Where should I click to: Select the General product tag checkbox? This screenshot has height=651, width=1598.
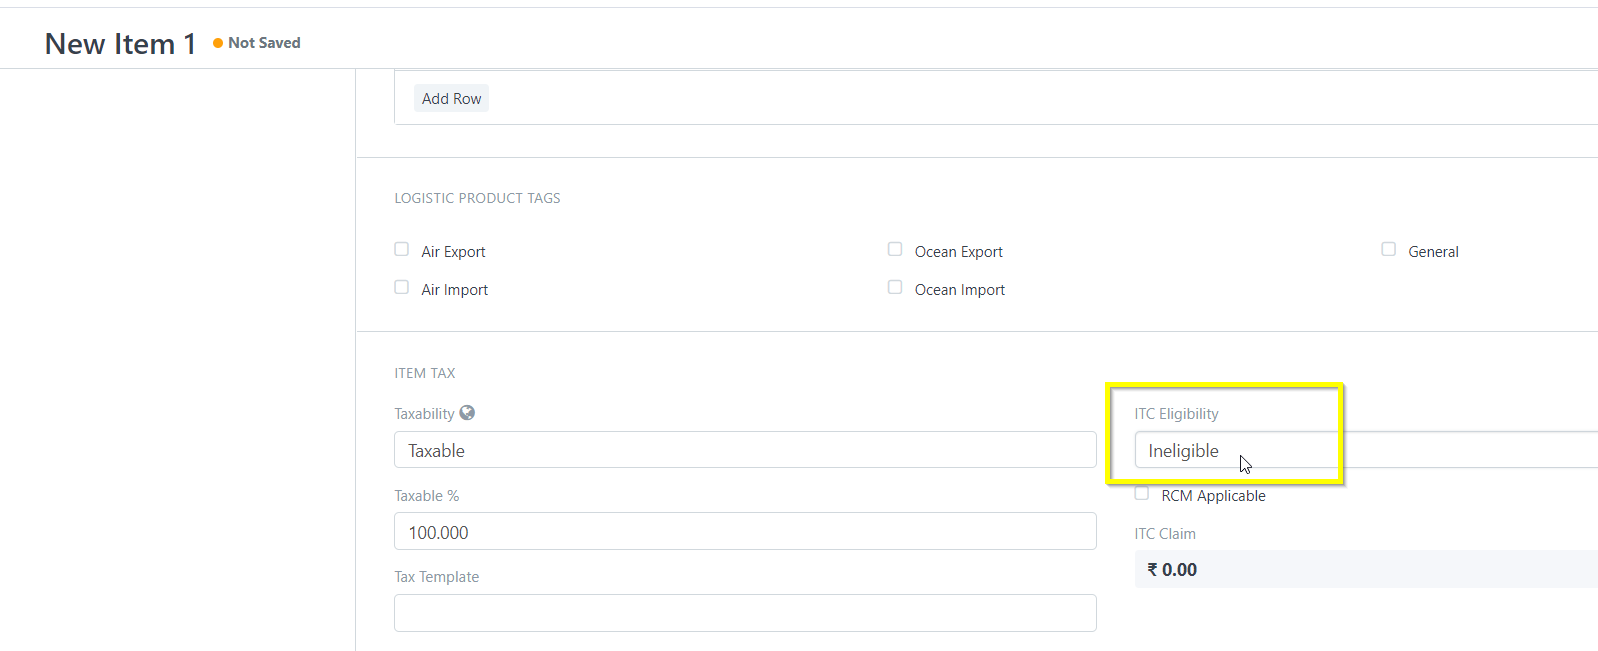(1389, 249)
